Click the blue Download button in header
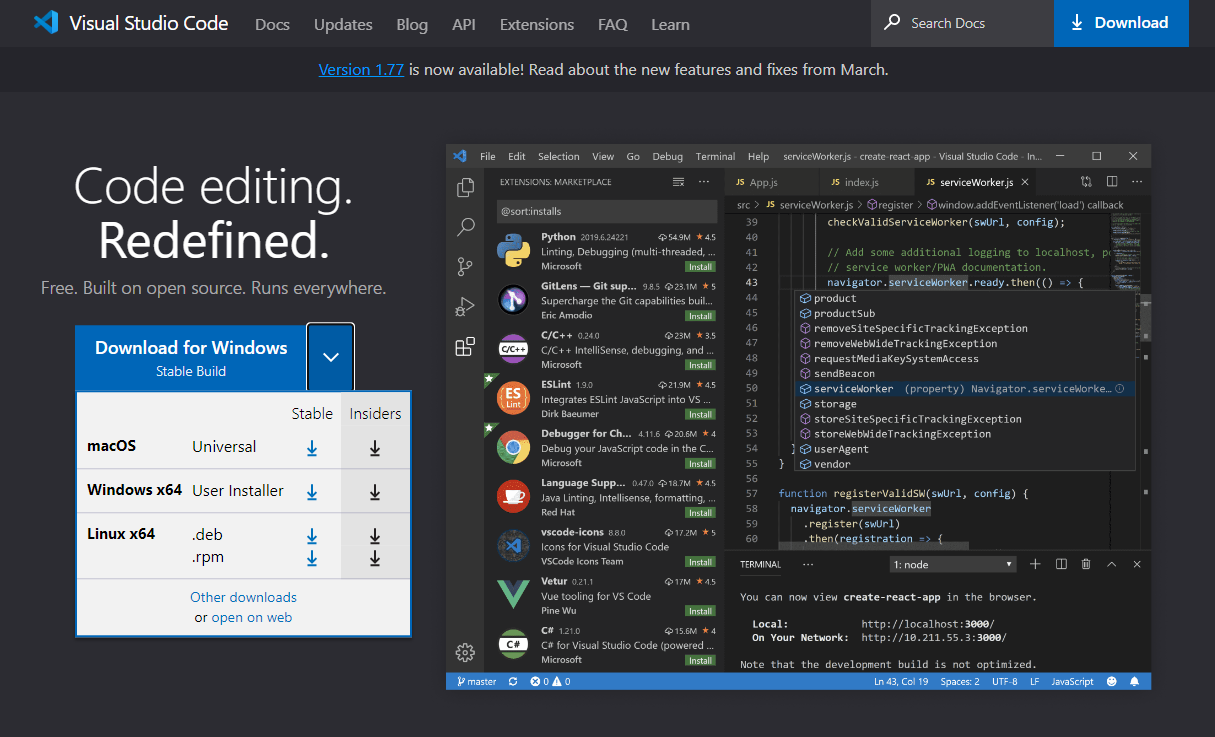The height and width of the screenshot is (737, 1215). click(1121, 23)
